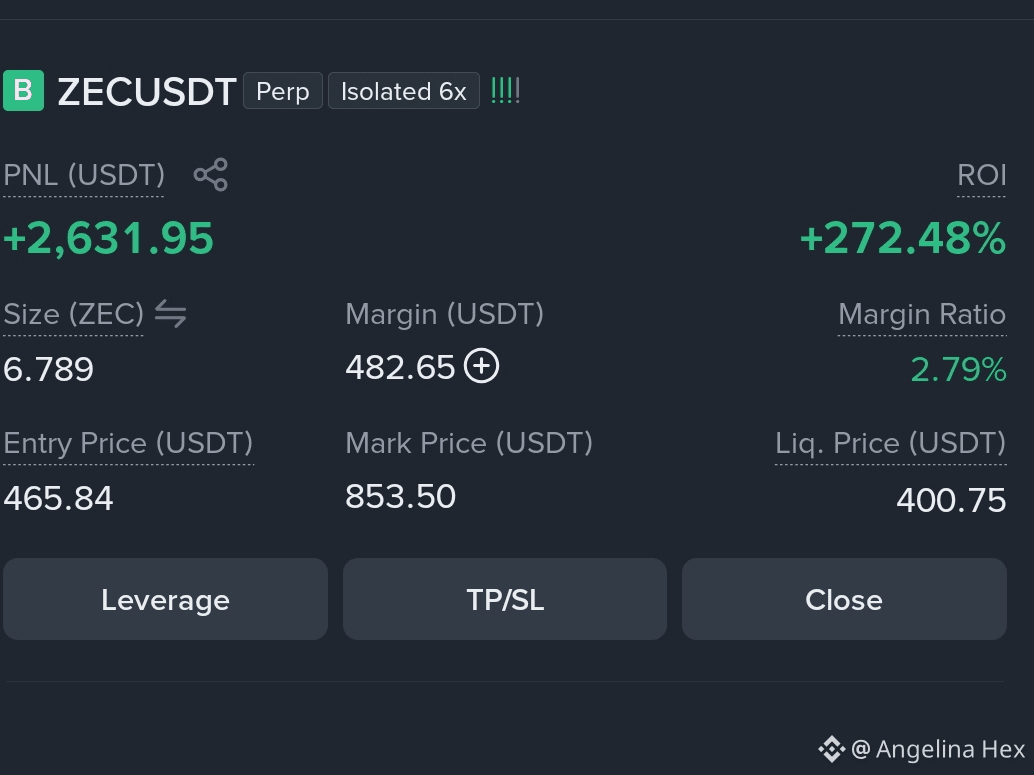Click the Size (ZEC) label
The width and height of the screenshot is (1034, 775).
73,314
